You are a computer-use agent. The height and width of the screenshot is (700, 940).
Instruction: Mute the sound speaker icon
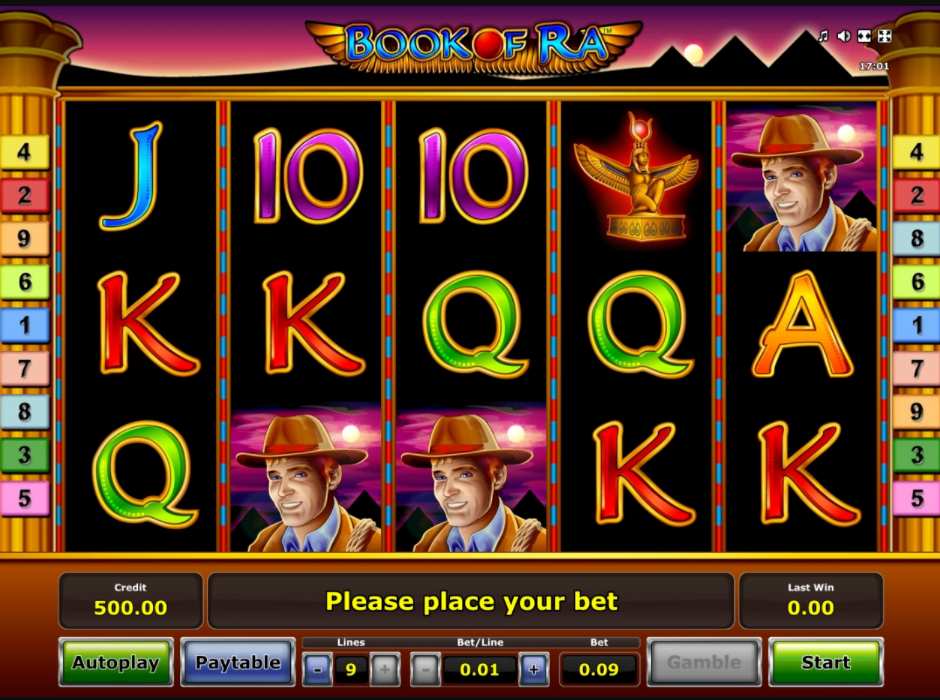[x=843, y=37]
